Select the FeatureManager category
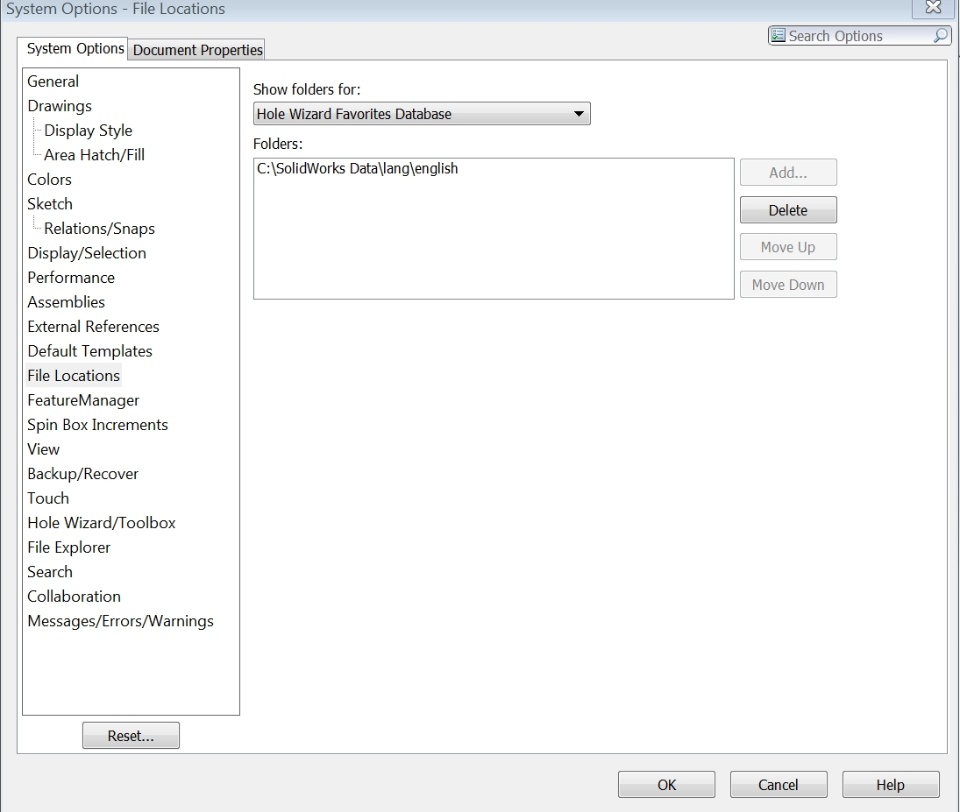Viewport: 960px width, 812px height. pos(83,400)
